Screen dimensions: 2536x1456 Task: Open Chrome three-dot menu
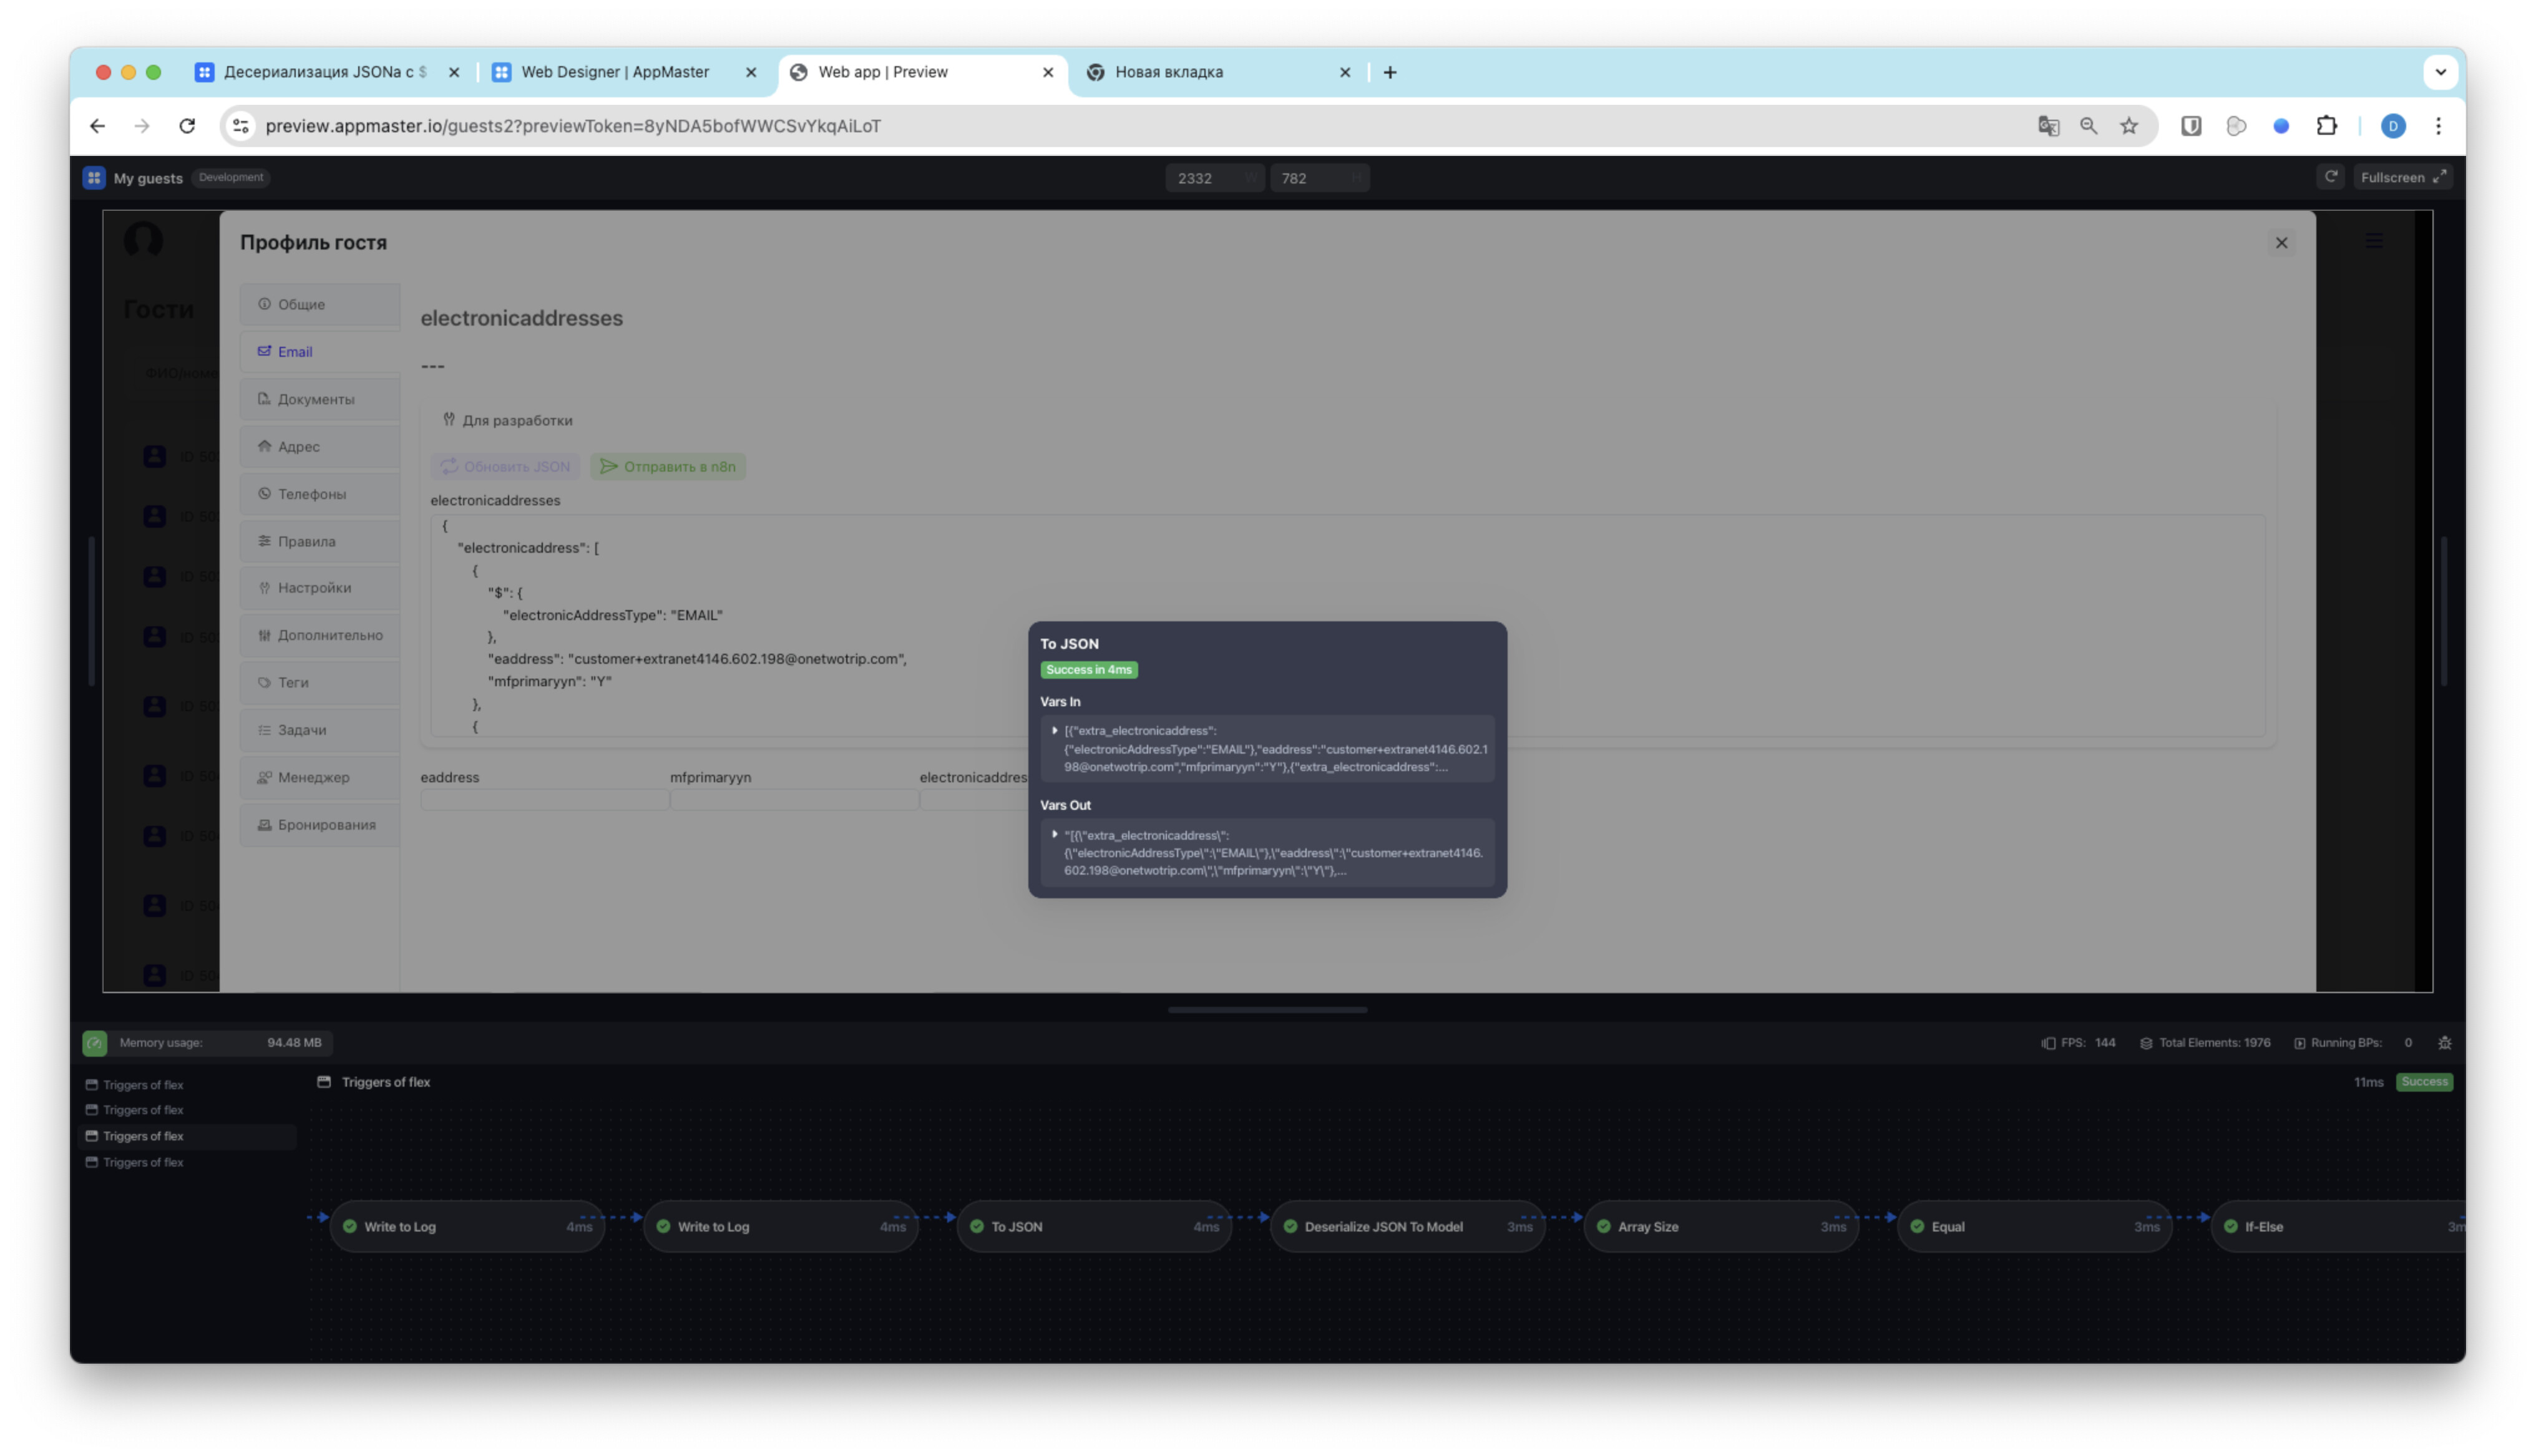[x=2438, y=126]
